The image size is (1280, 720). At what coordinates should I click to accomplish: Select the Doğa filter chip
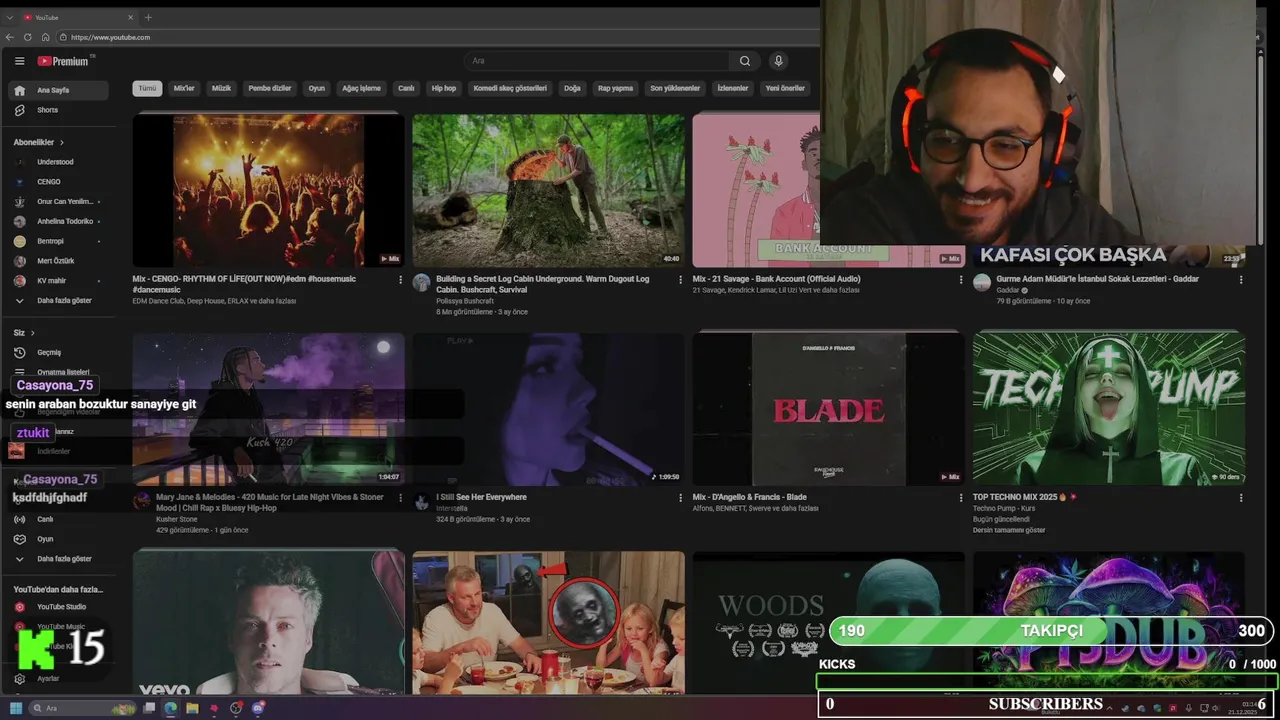[572, 88]
